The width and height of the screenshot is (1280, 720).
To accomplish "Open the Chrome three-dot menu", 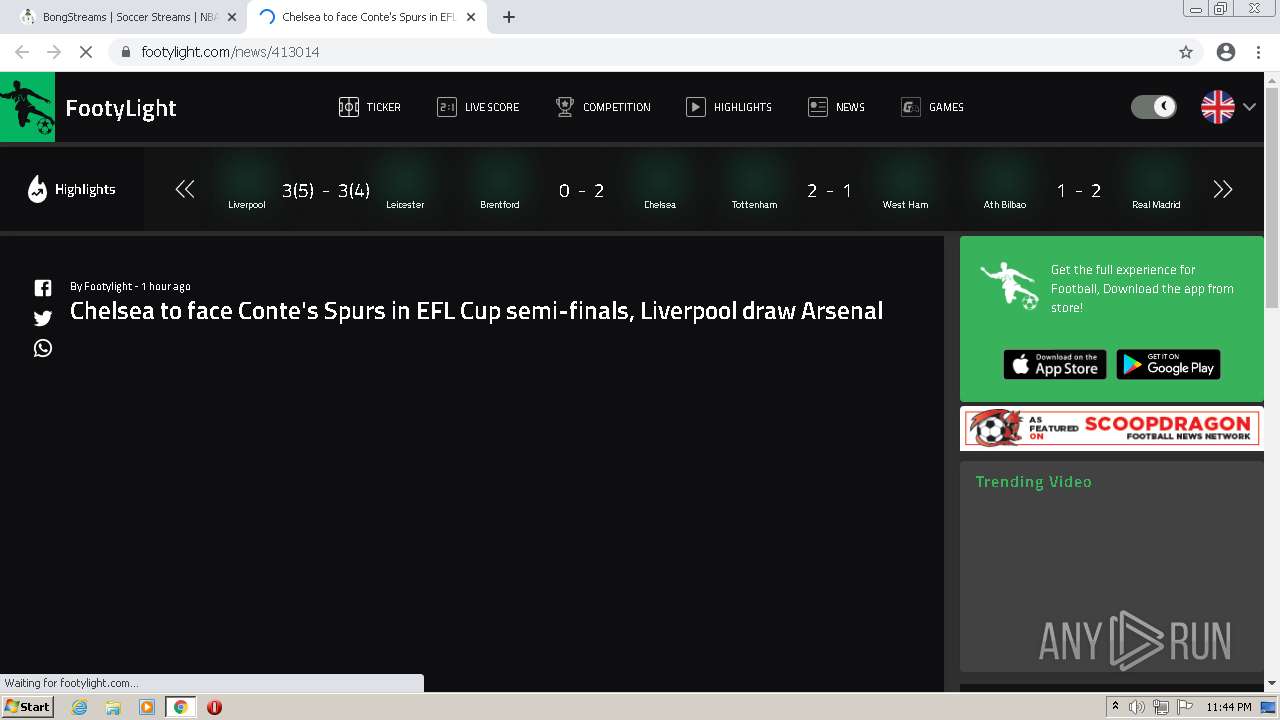I will click(x=1258, y=52).
